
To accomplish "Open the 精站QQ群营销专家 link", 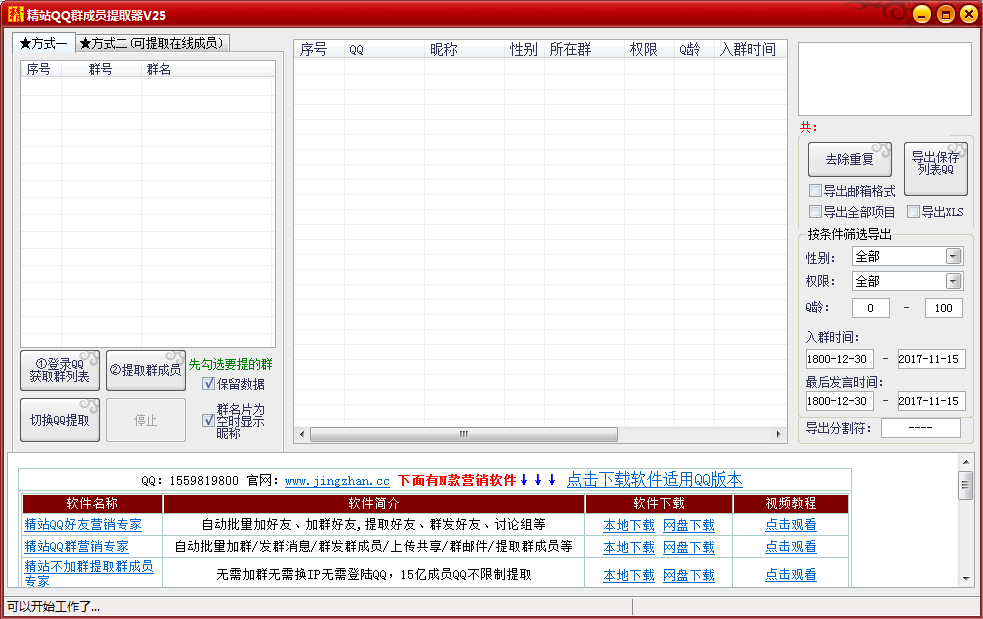I will (x=76, y=546).
